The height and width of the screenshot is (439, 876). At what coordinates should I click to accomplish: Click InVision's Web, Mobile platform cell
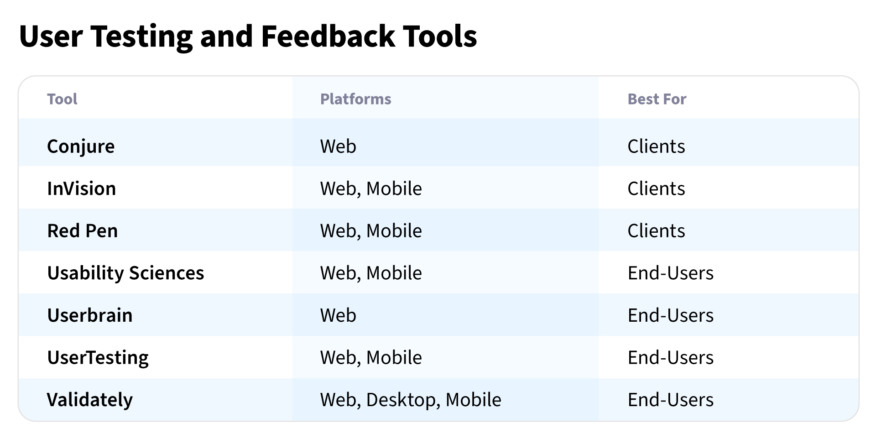click(371, 188)
